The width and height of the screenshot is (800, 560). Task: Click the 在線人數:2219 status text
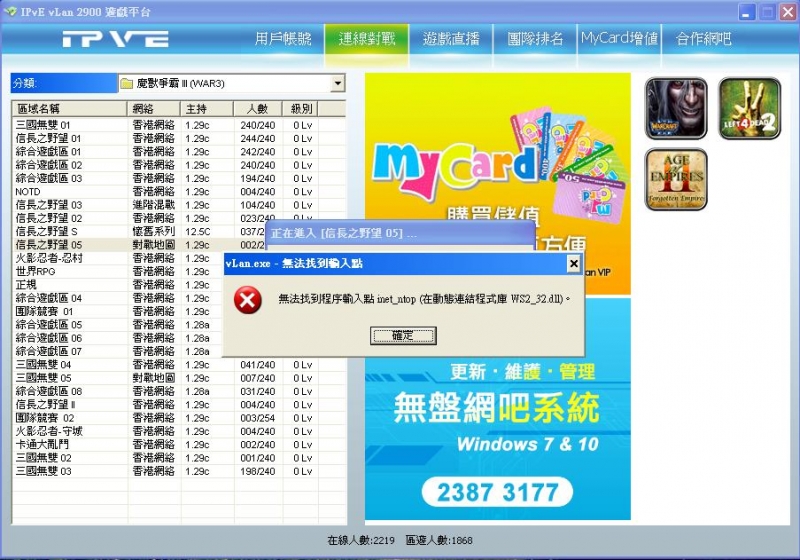[361, 540]
